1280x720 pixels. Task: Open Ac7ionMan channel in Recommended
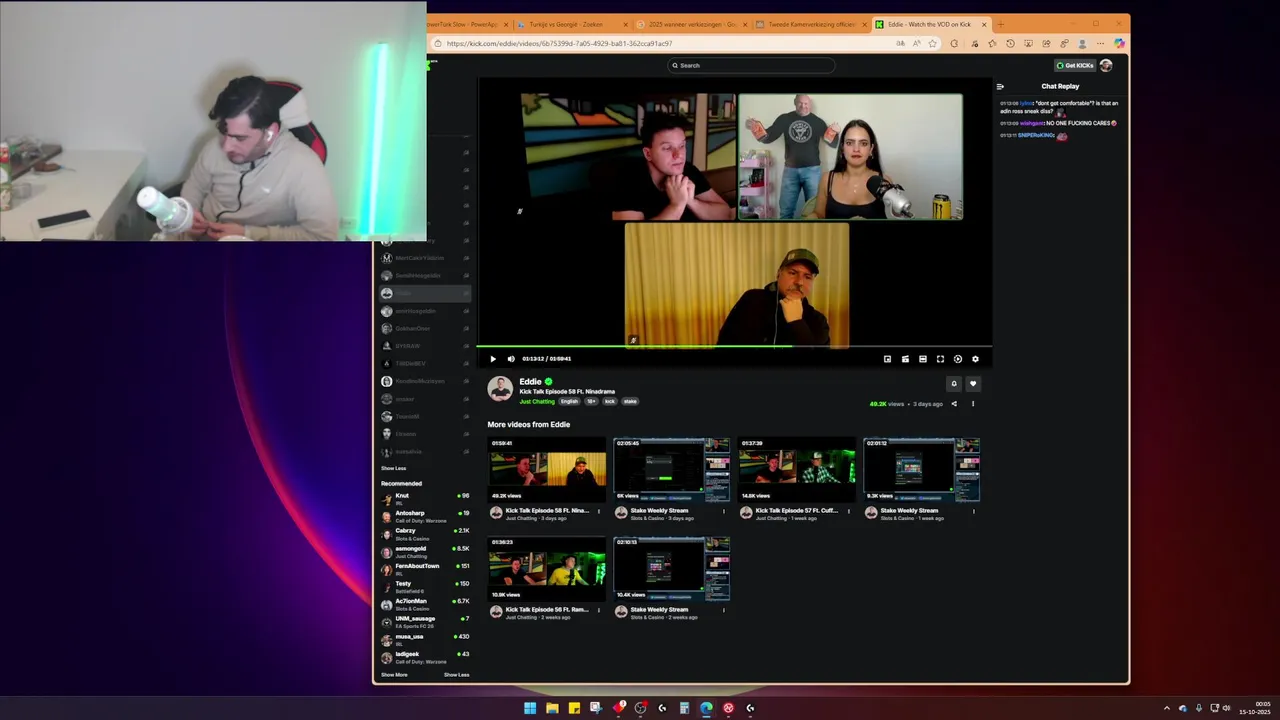coord(425,603)
